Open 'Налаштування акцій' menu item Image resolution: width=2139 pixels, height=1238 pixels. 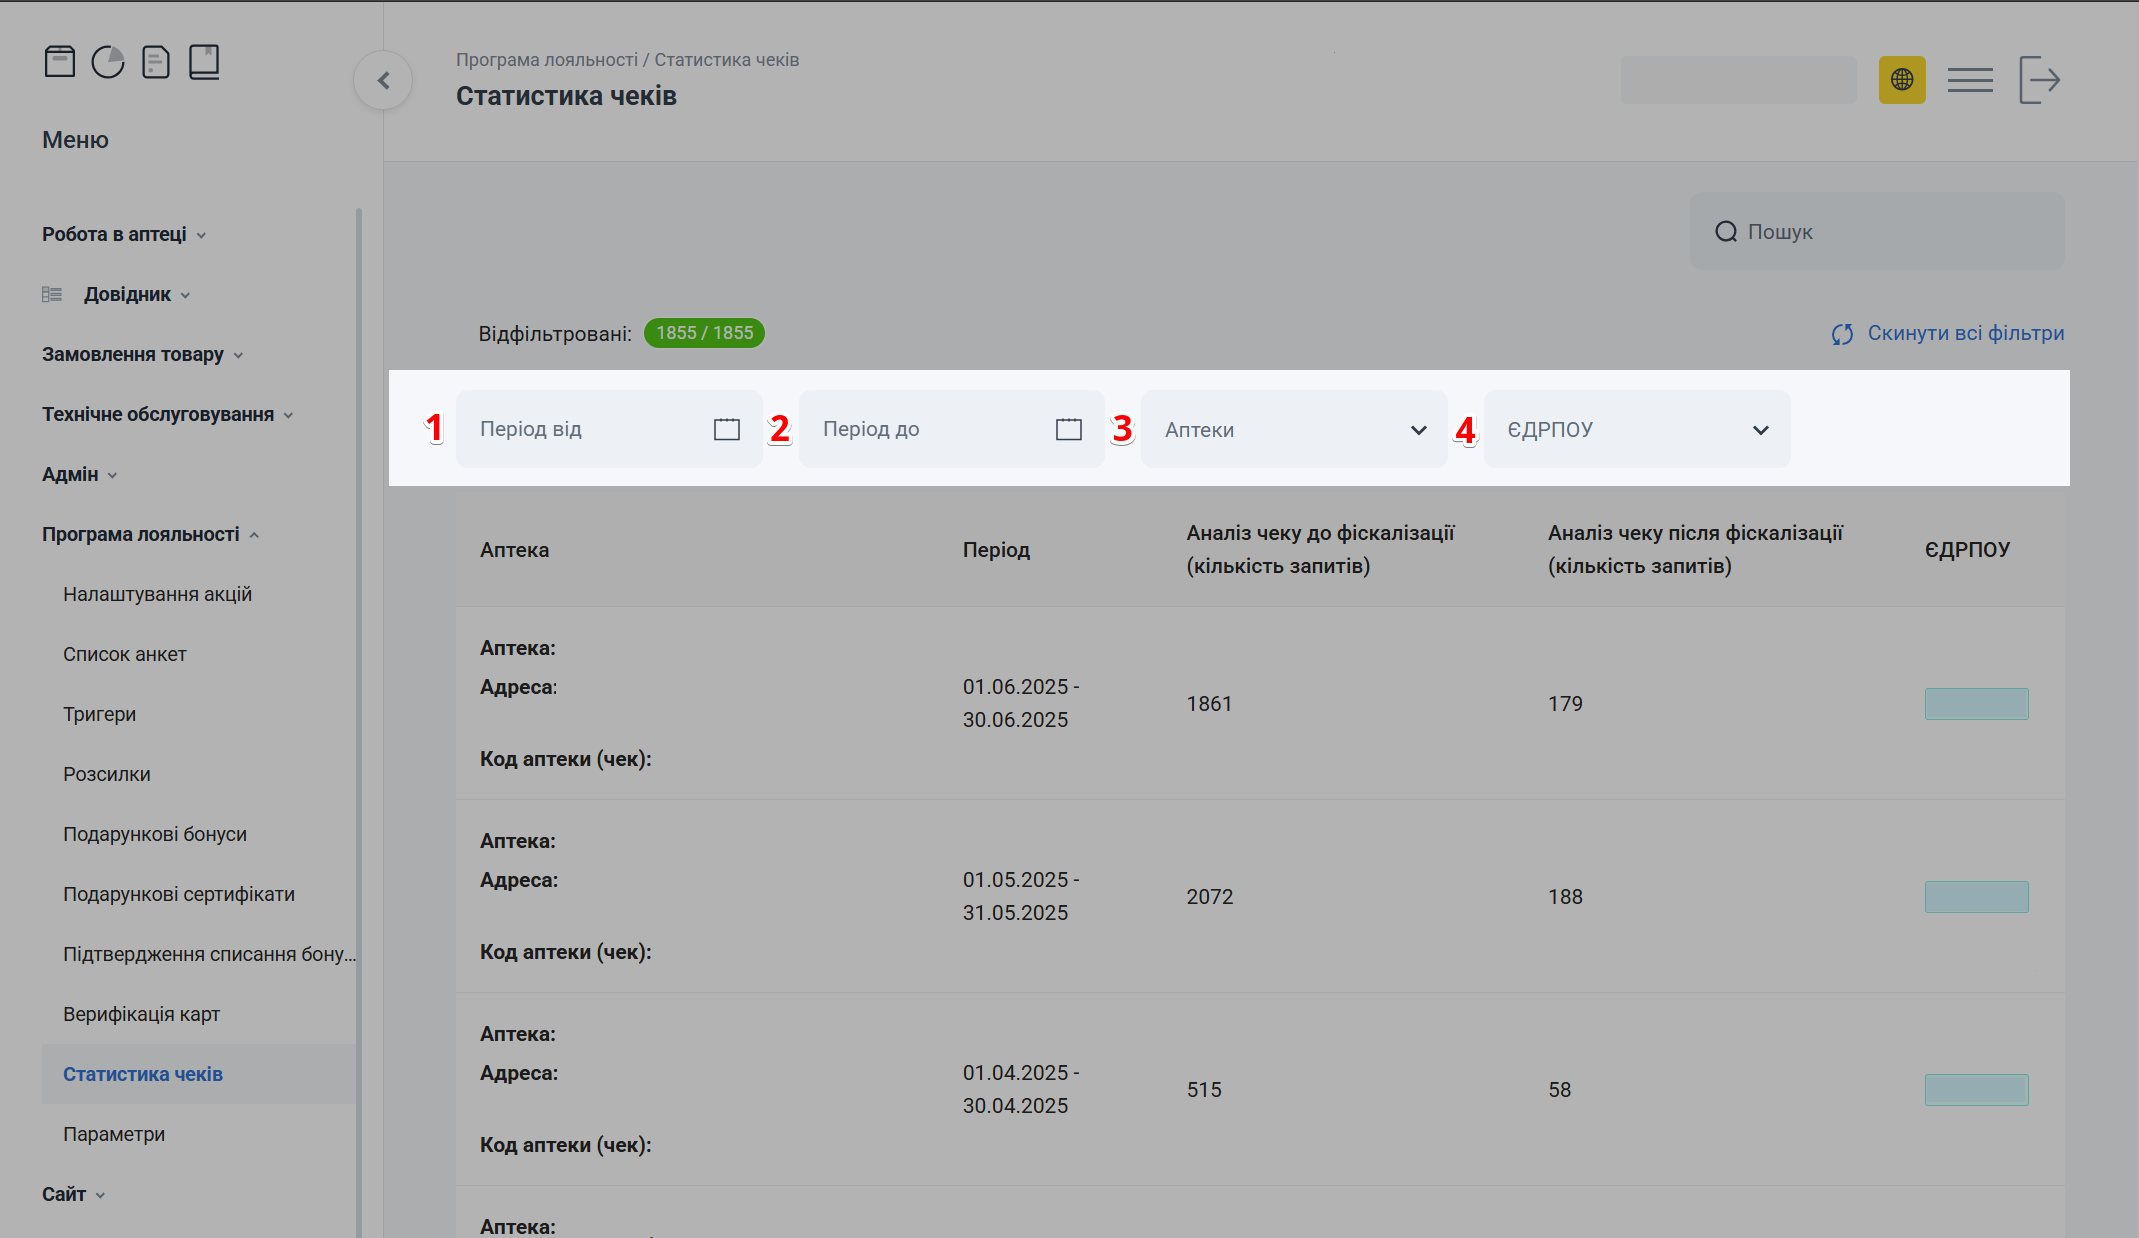pos(157,594)
